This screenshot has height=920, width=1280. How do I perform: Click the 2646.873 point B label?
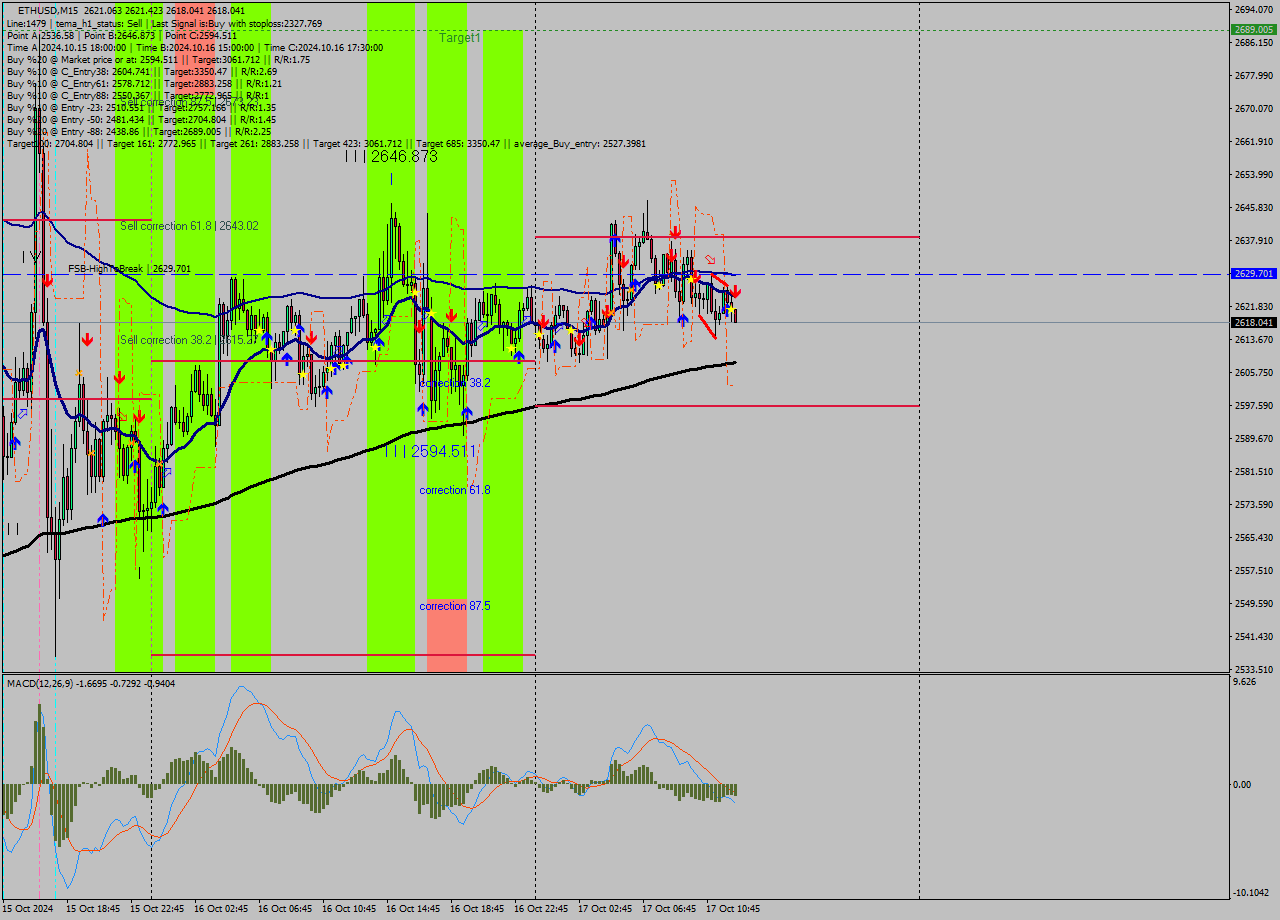(392, 157)
